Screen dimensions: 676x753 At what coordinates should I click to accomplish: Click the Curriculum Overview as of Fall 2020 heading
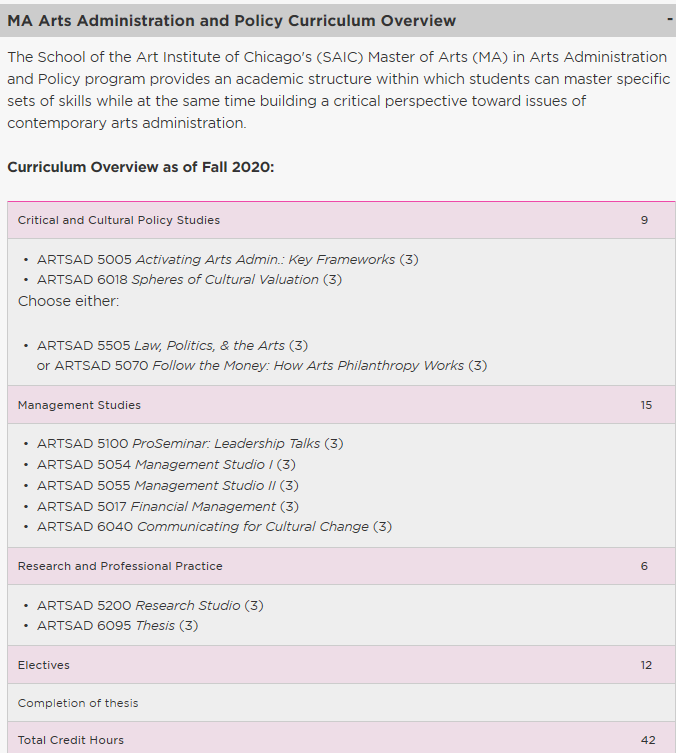click(x=141, y=167)
